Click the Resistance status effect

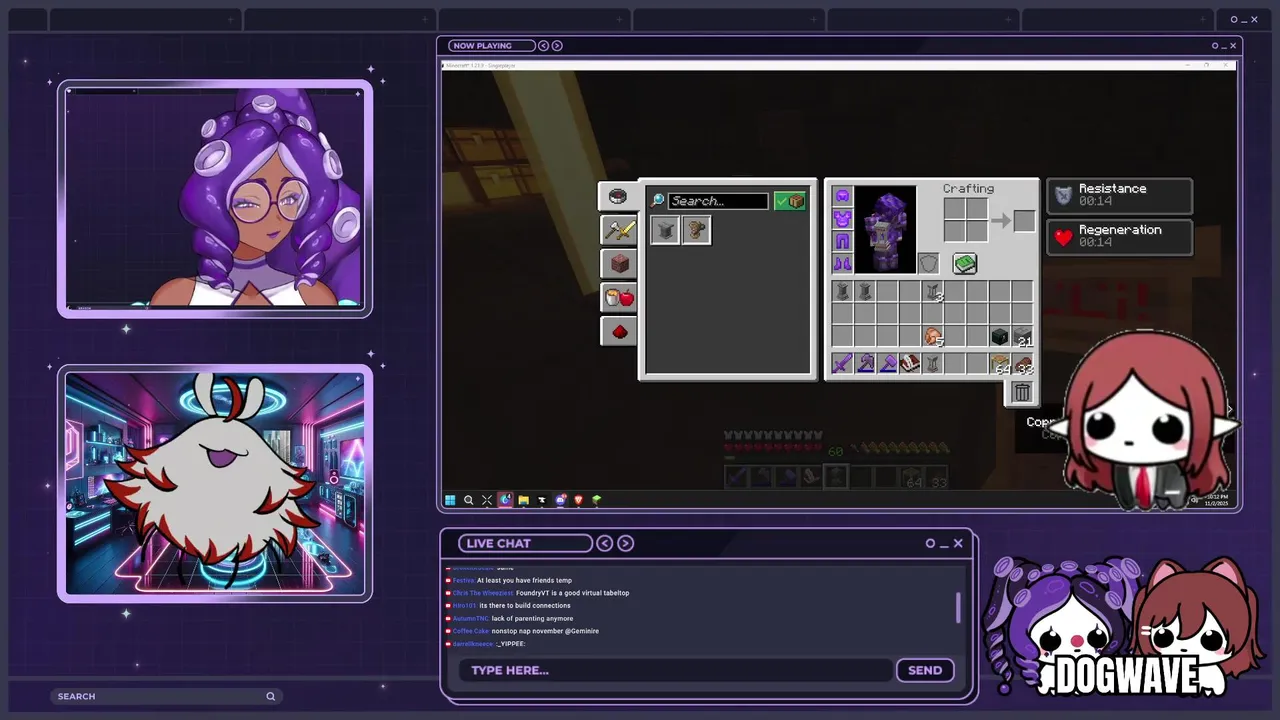point(1119,195)
